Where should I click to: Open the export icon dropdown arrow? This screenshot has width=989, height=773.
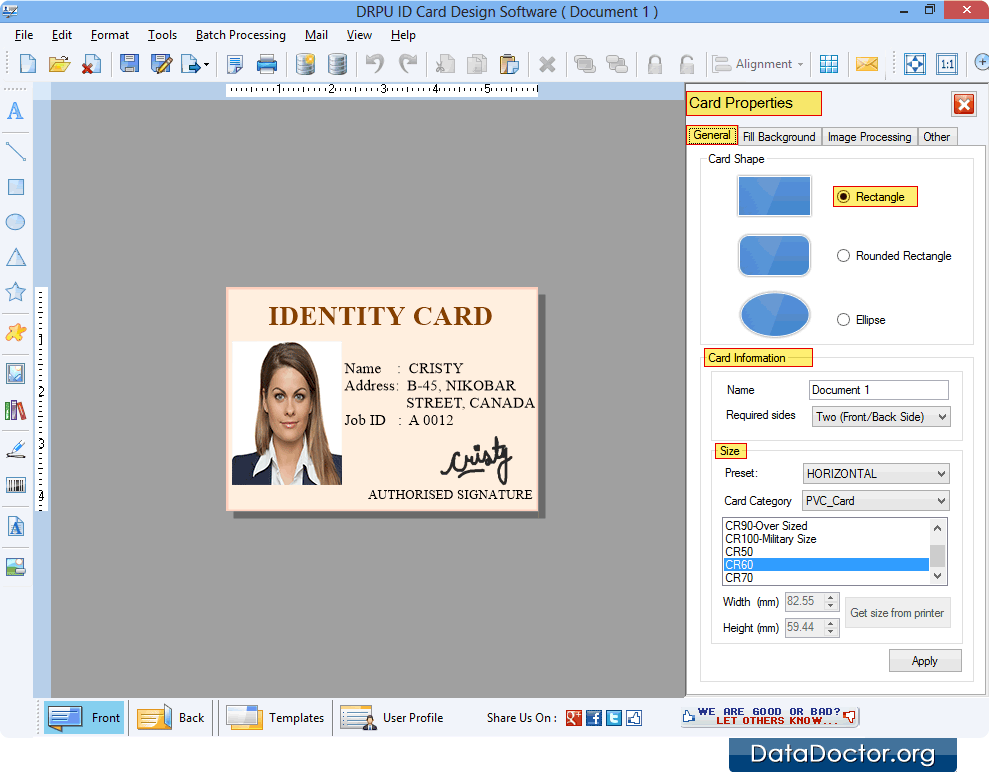[206, 64]
